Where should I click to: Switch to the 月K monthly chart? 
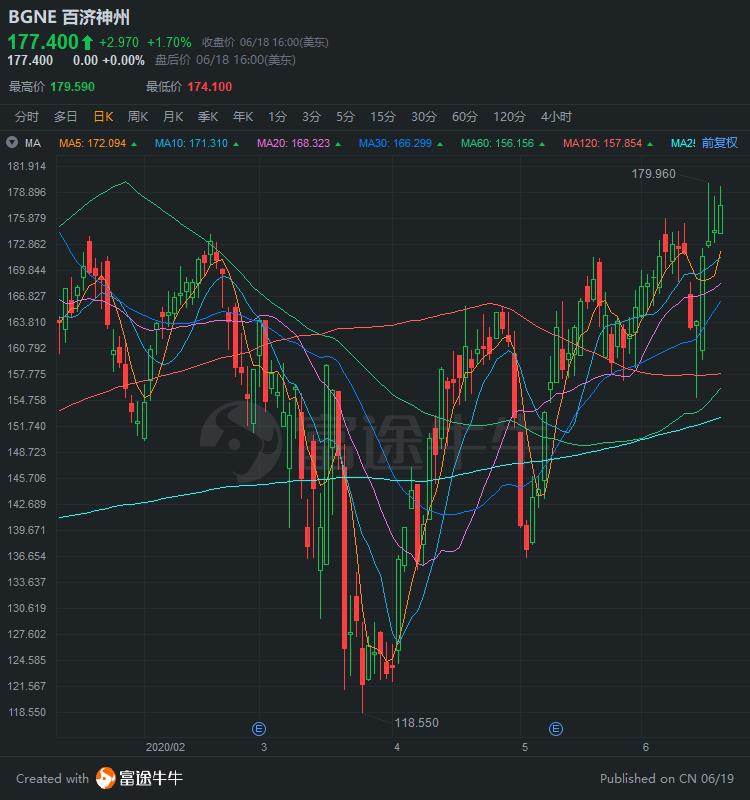point(173,116)
